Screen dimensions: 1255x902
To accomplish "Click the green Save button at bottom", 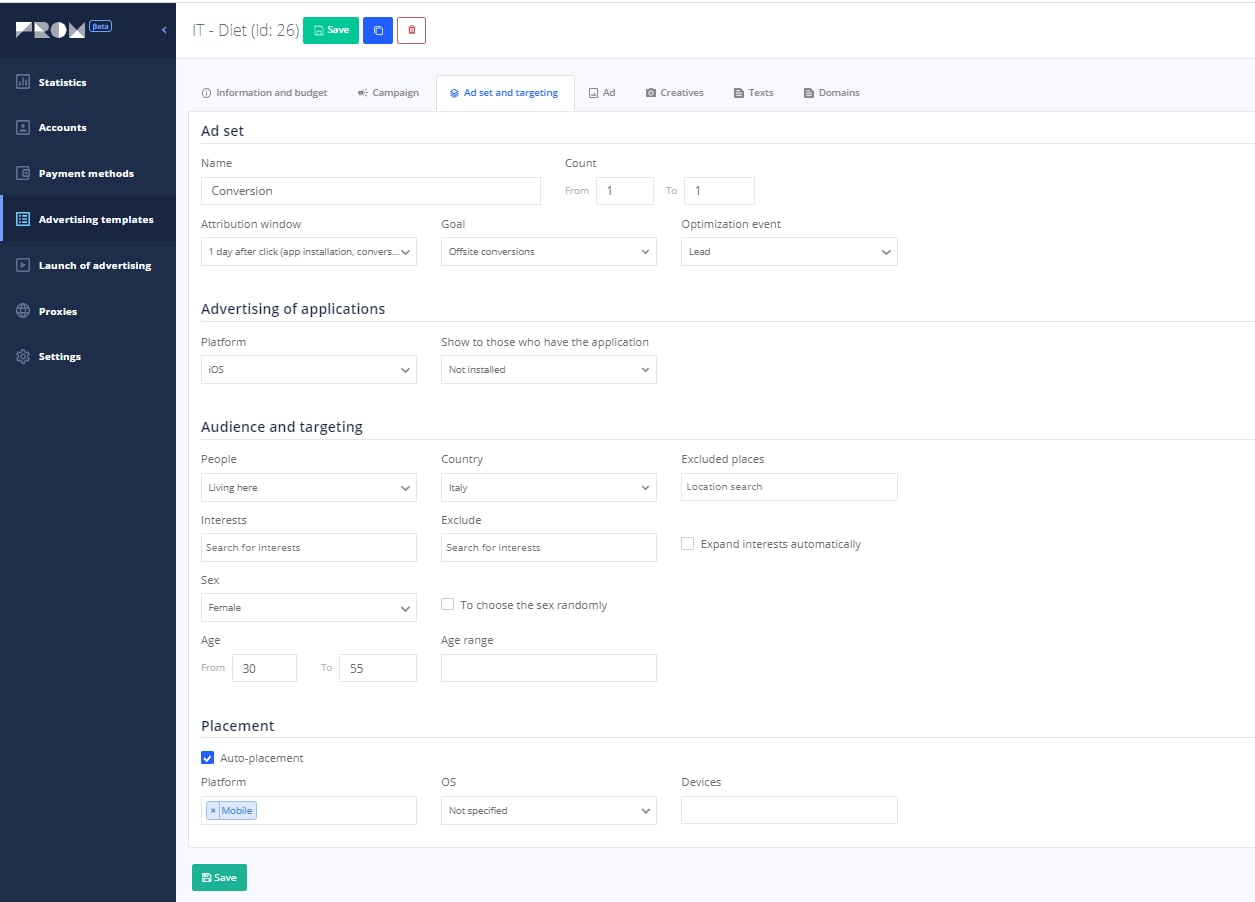I will (x=219, y=877).
